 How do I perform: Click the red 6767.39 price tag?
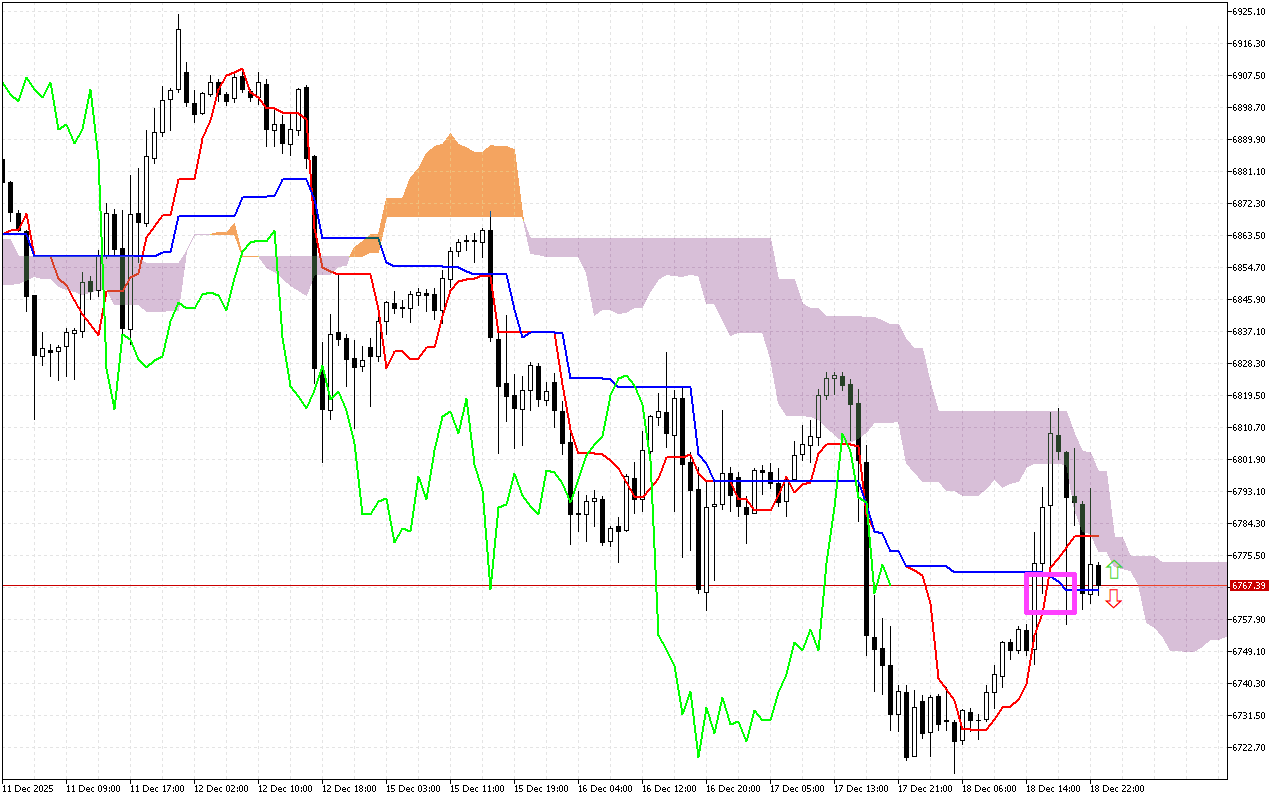click(1249, 585)
